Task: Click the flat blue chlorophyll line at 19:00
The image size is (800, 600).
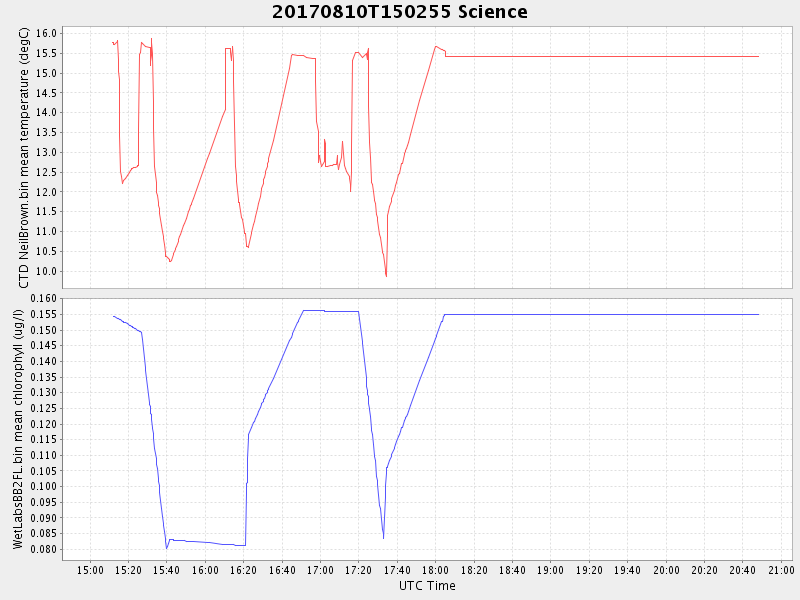Action: click(551, 314)
